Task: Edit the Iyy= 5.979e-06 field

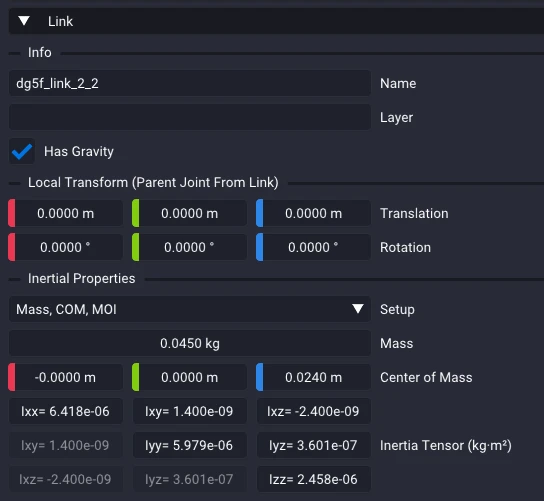Action: coord(189,445)
